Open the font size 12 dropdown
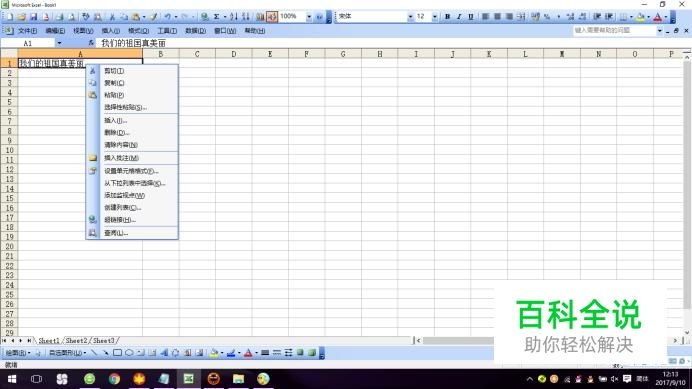The image size is (692, 389). tap(435, 17)
